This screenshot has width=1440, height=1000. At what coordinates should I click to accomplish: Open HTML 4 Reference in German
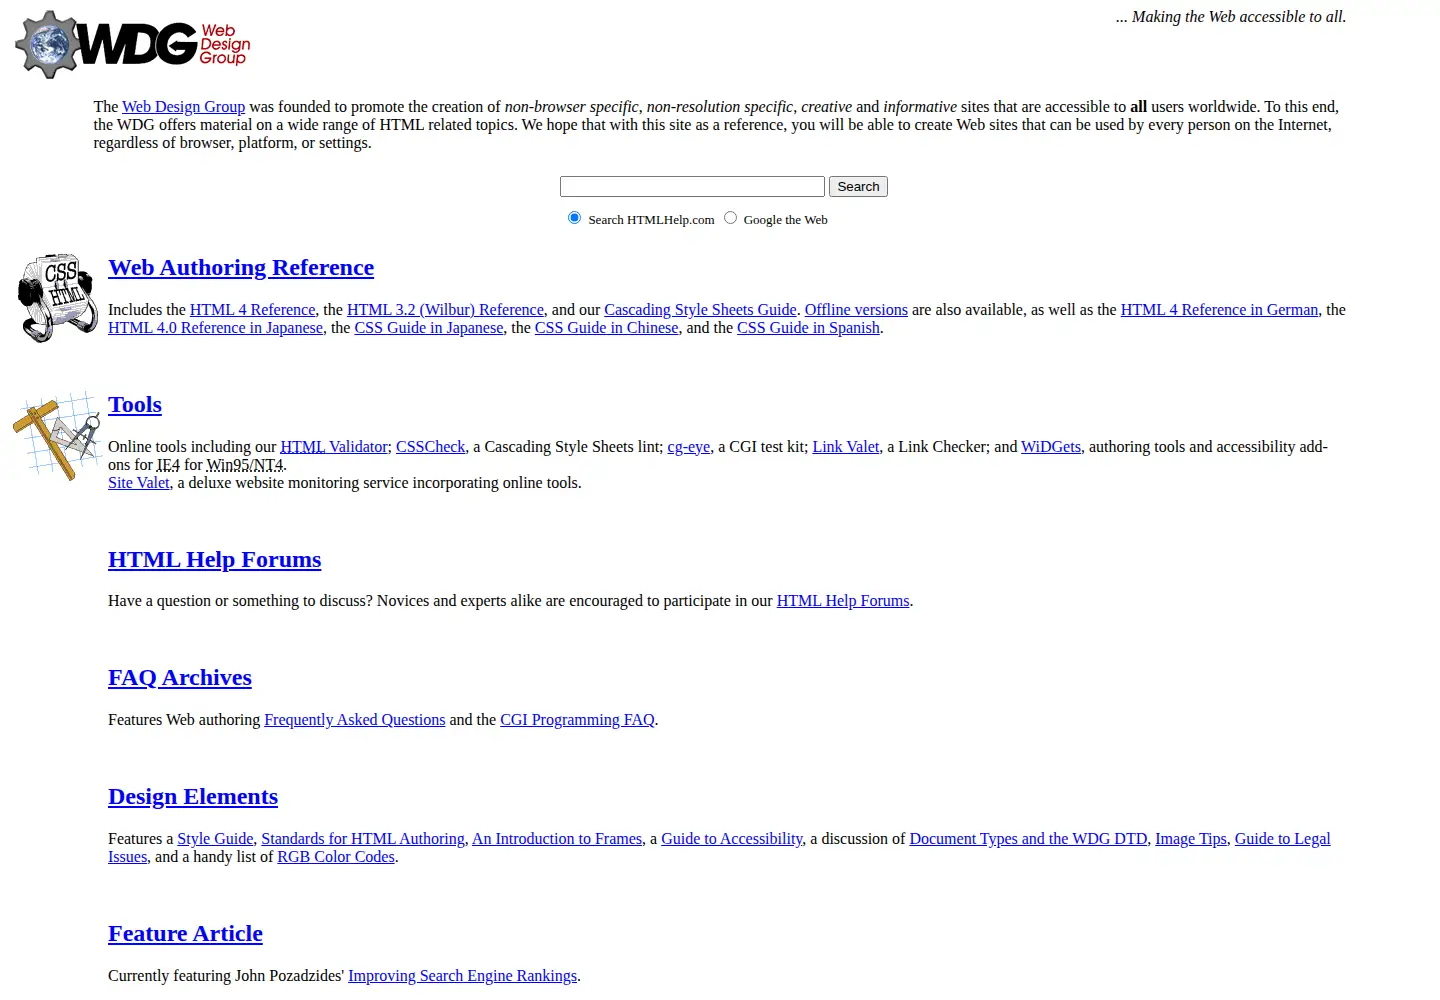pos(1219,310)
